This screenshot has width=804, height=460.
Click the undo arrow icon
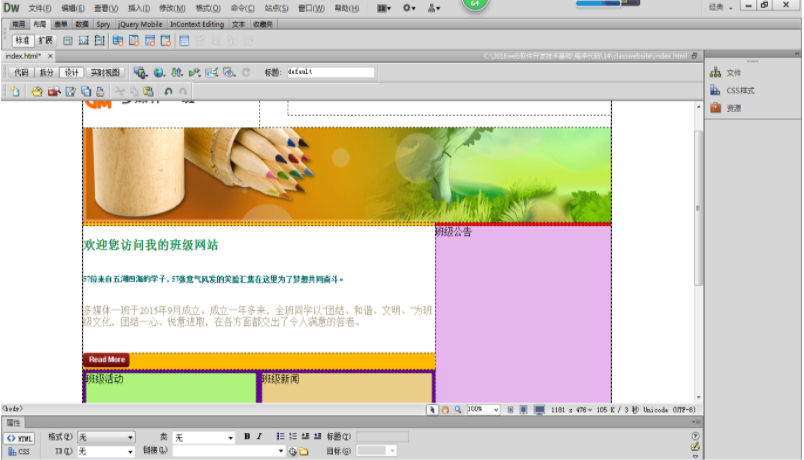pyautogui.click(x=168, y=92)
